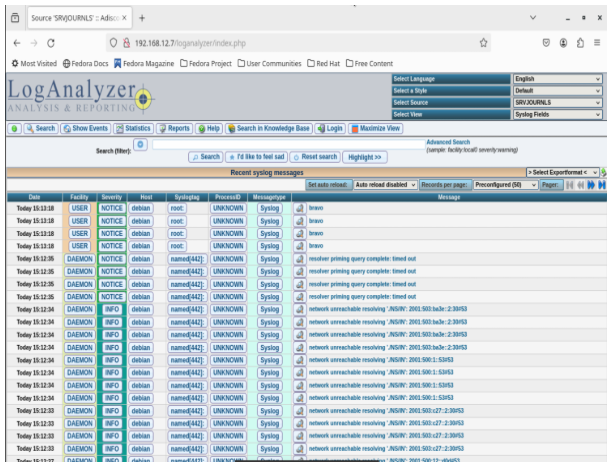Screen dimensions: 613x464
Task: Click Highlight >> button
Action: tap(365, 157)
